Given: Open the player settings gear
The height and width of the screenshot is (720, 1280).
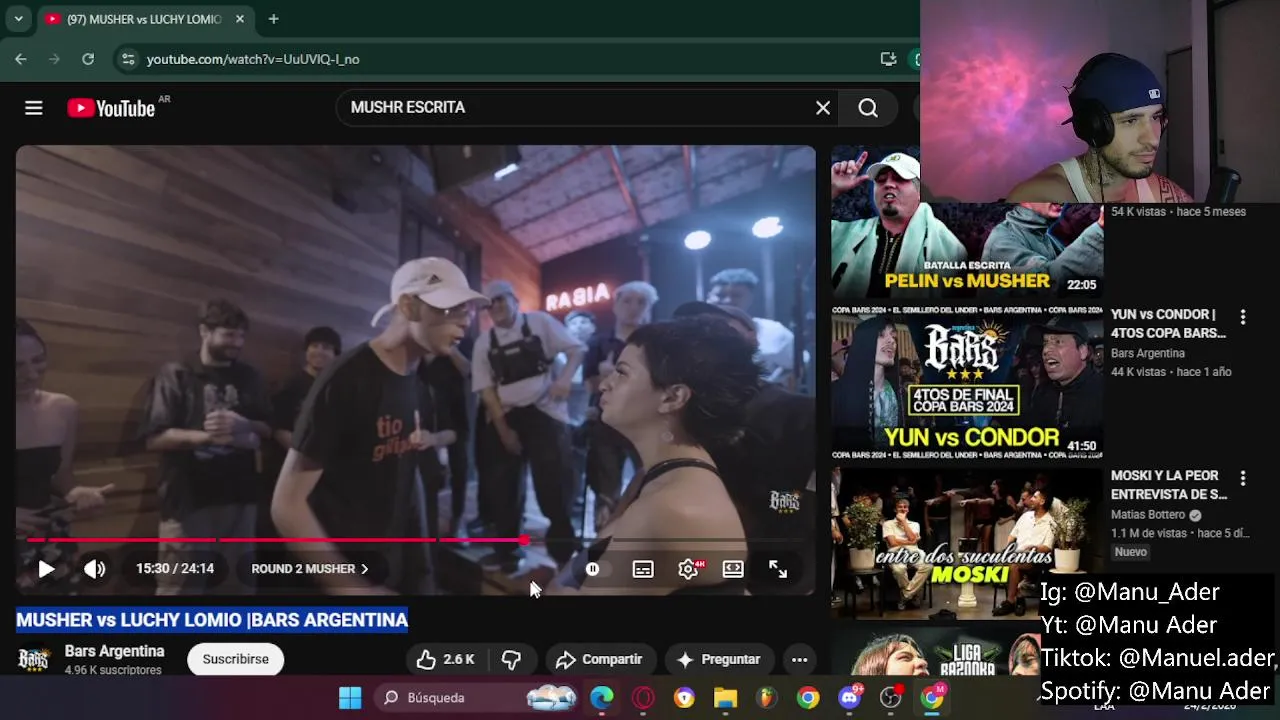Looking at the screenshot, I should (x=688, y=569).
